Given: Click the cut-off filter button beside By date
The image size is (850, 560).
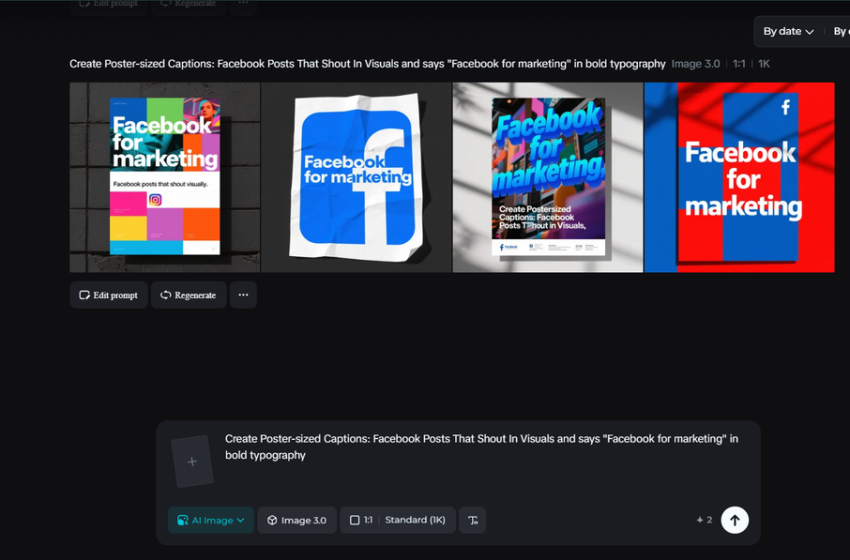Looking at the screenshot, I should 839,31.
